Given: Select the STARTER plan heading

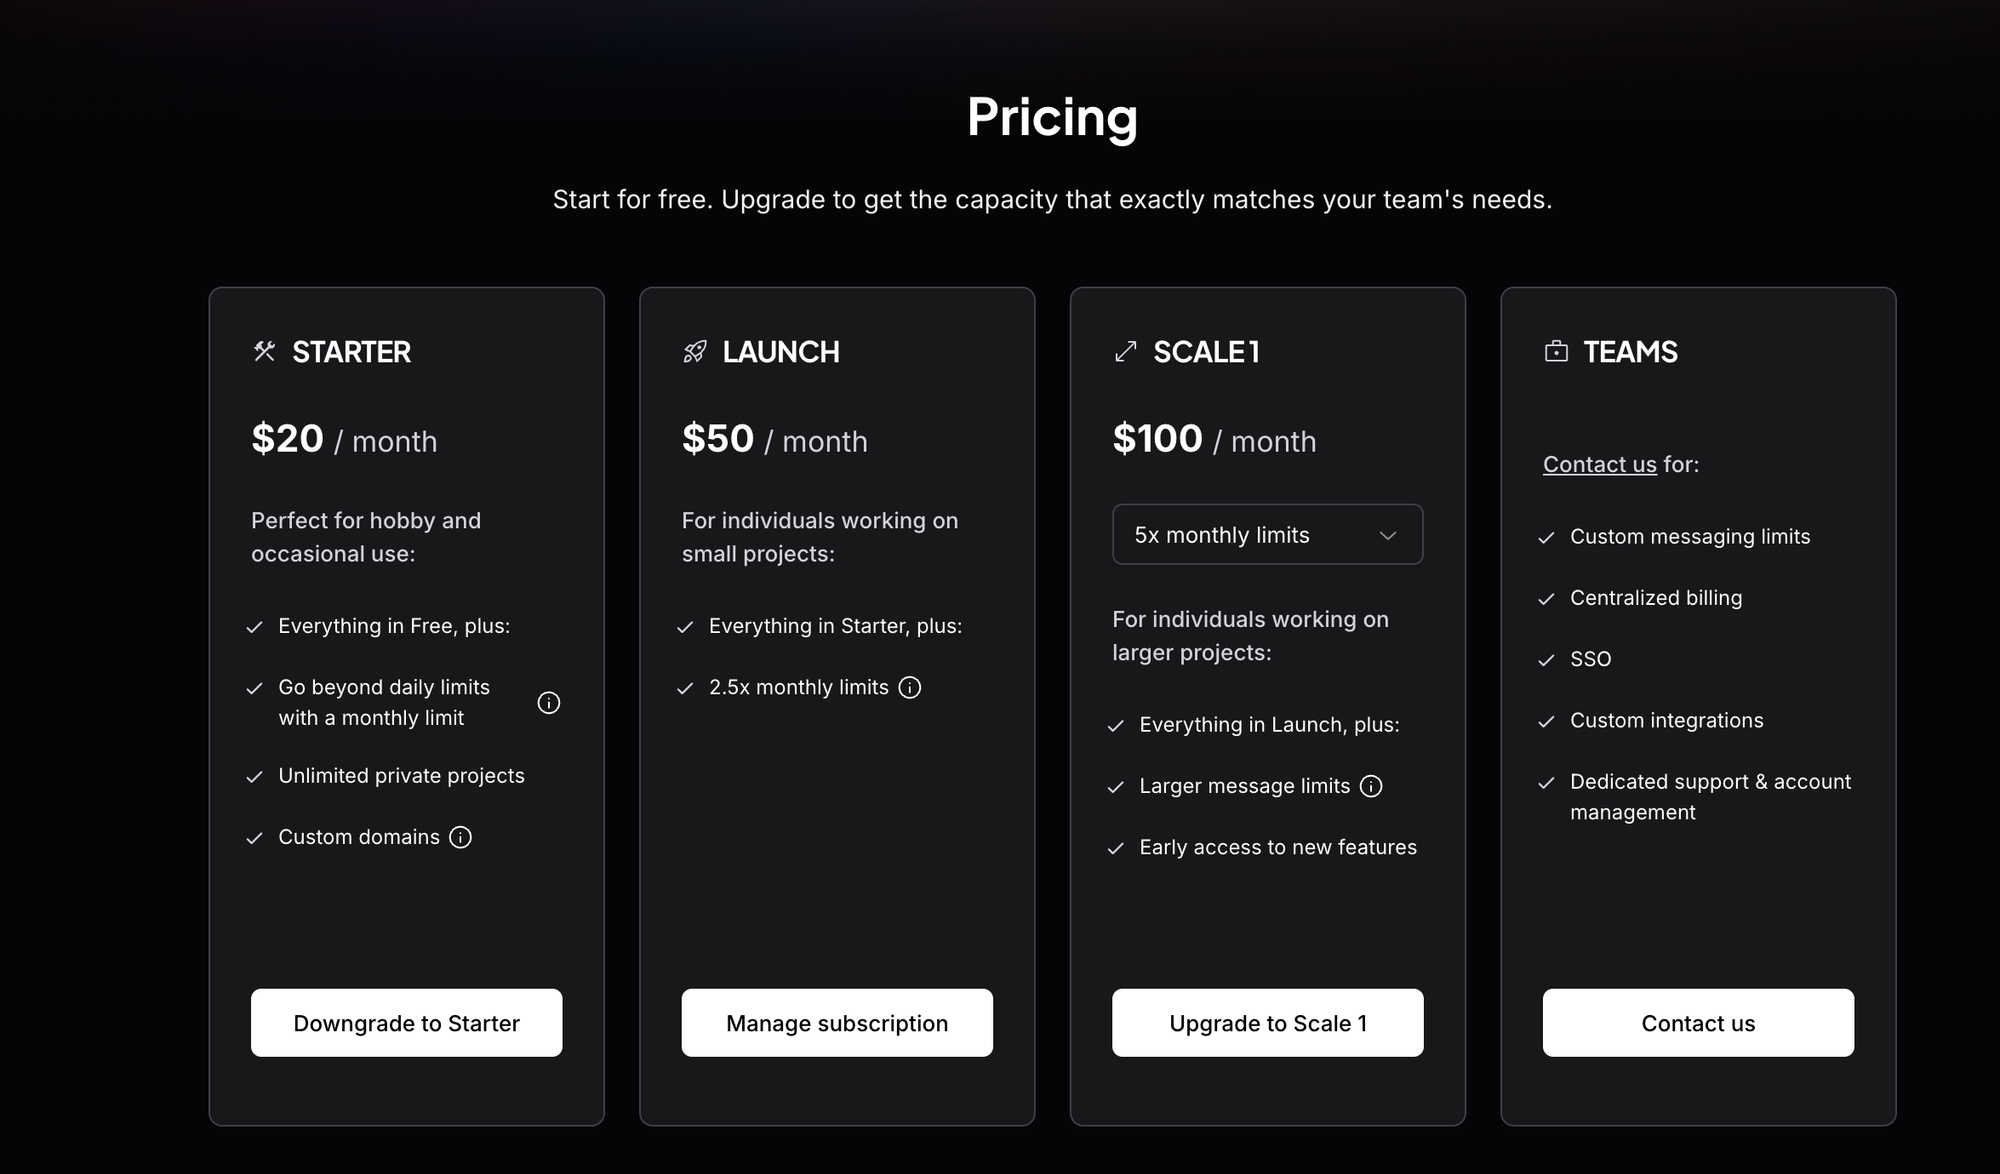Looking at the screenshot, I should pyautogui.click(x=351, y=351).
